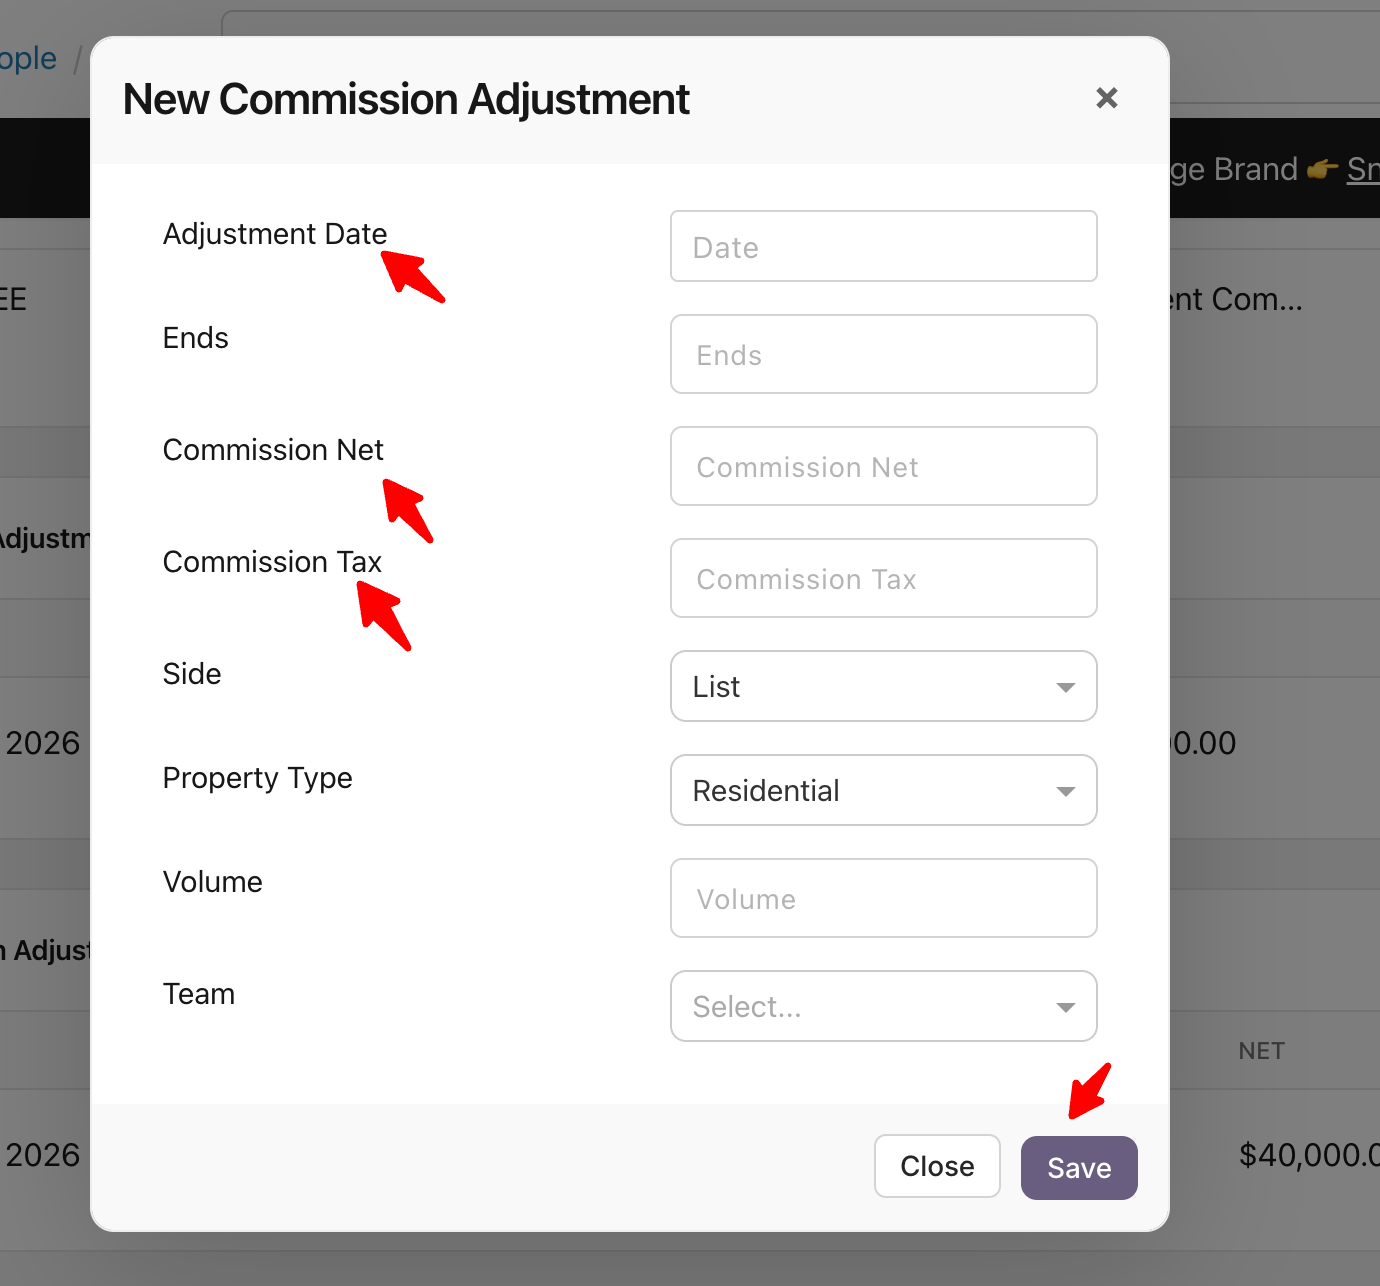This screenshot has height=1286, width=1380.
Task: Save the commission adjustment
Action: (x=1078, y=1168)
